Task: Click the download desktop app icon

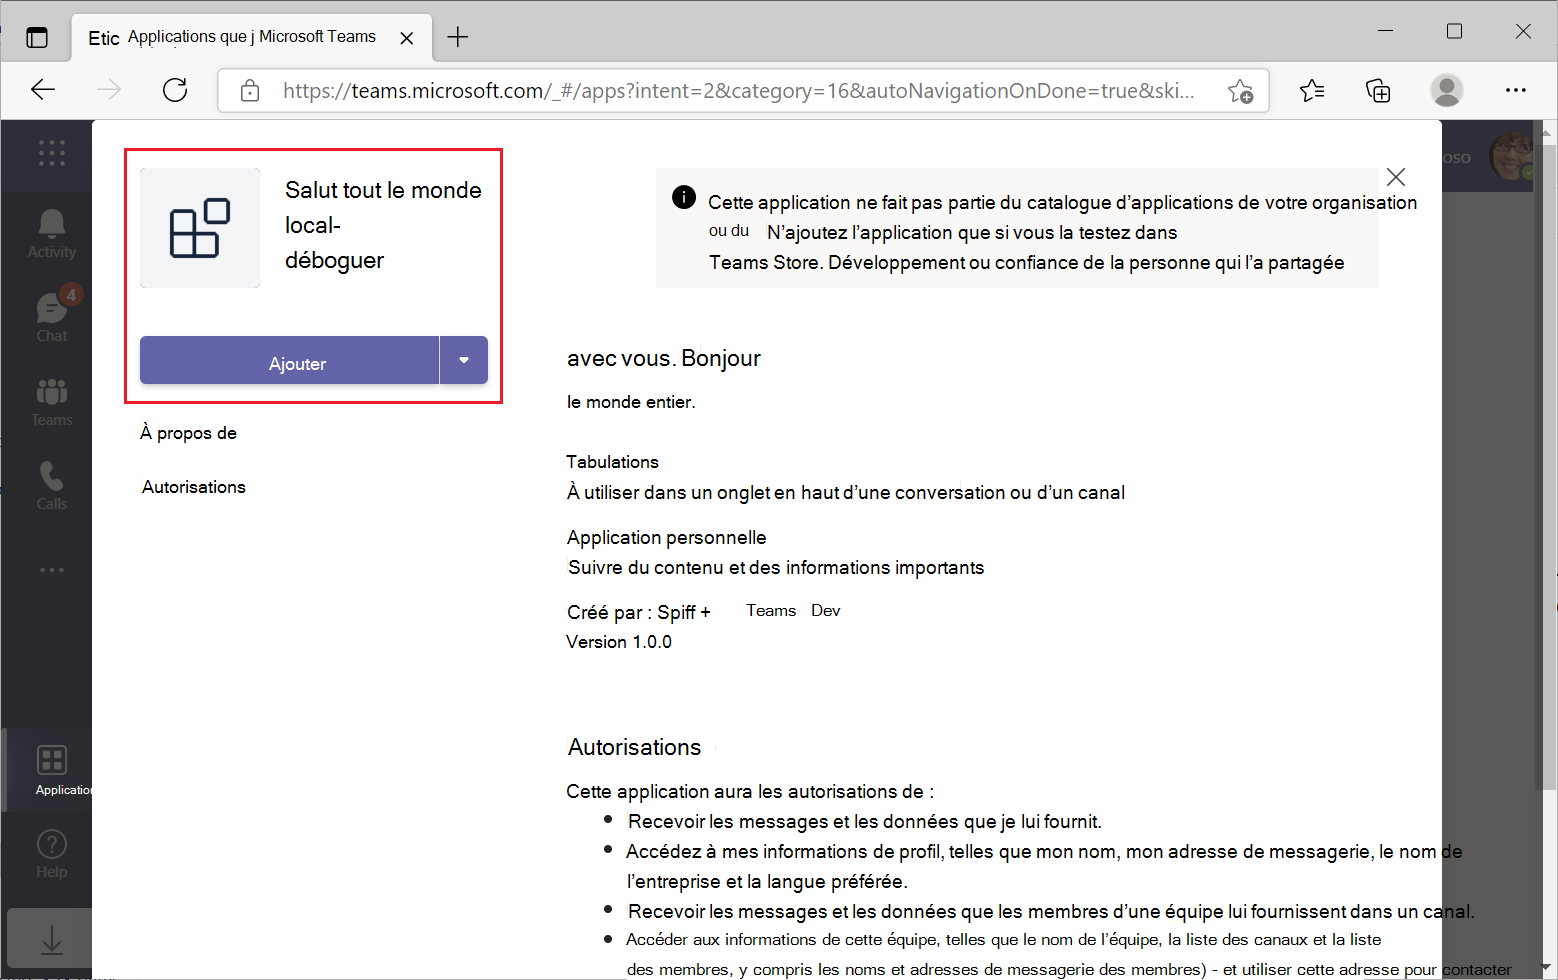Action: tap(51, 939)
